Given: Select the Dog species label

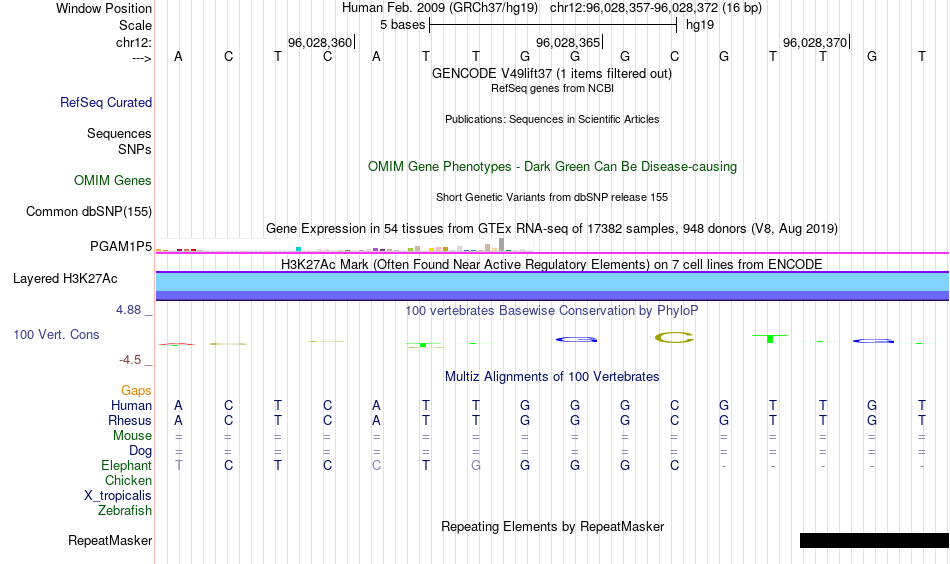Looking at the screenshot, I should pos(140,451).
